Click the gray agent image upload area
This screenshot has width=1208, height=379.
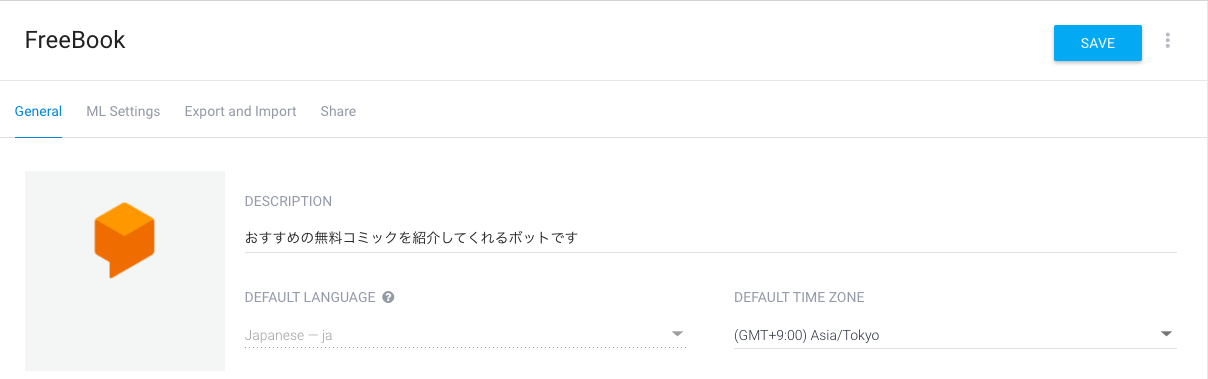tap(125, 271)
